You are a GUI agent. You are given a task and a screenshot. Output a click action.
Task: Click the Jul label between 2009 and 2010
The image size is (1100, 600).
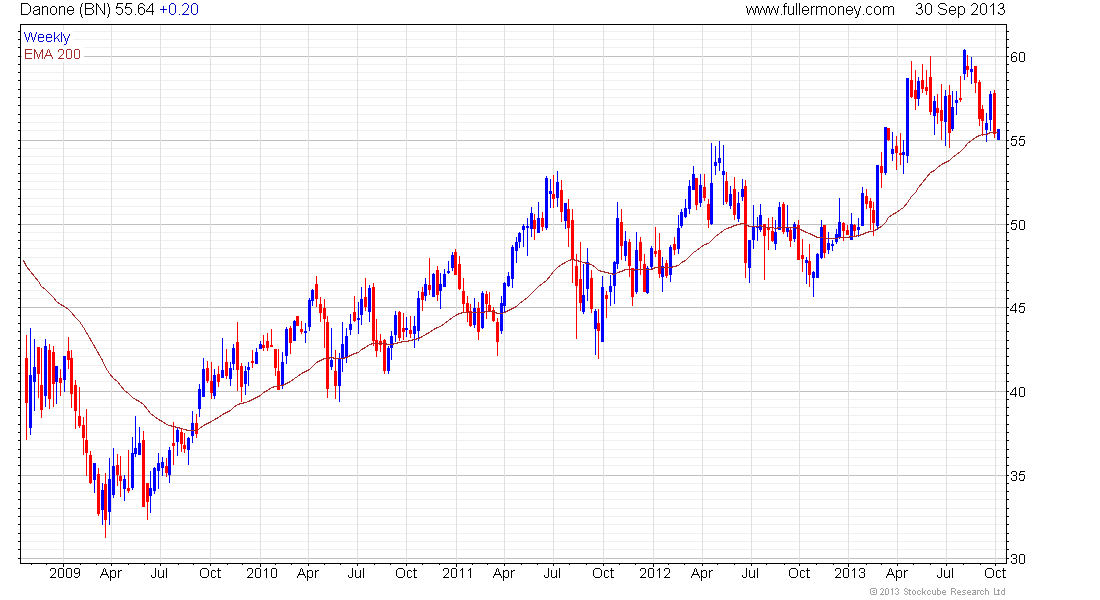pyautogui.click(x=159, y=573)
